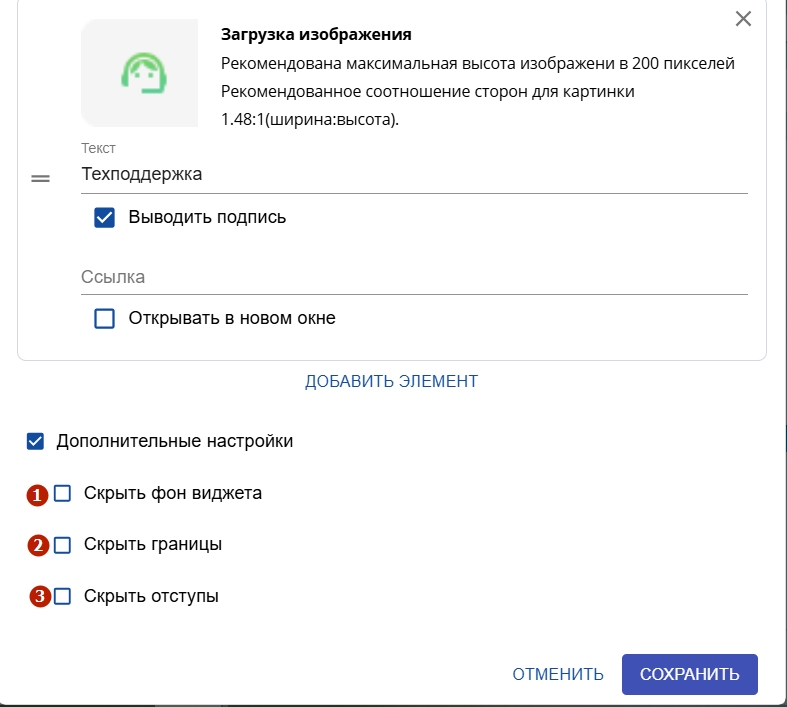Click ДОБАВИТЬ ЭЛЕМЕНТ link
This screenshot has height=707, width=787.
(391, 381)
